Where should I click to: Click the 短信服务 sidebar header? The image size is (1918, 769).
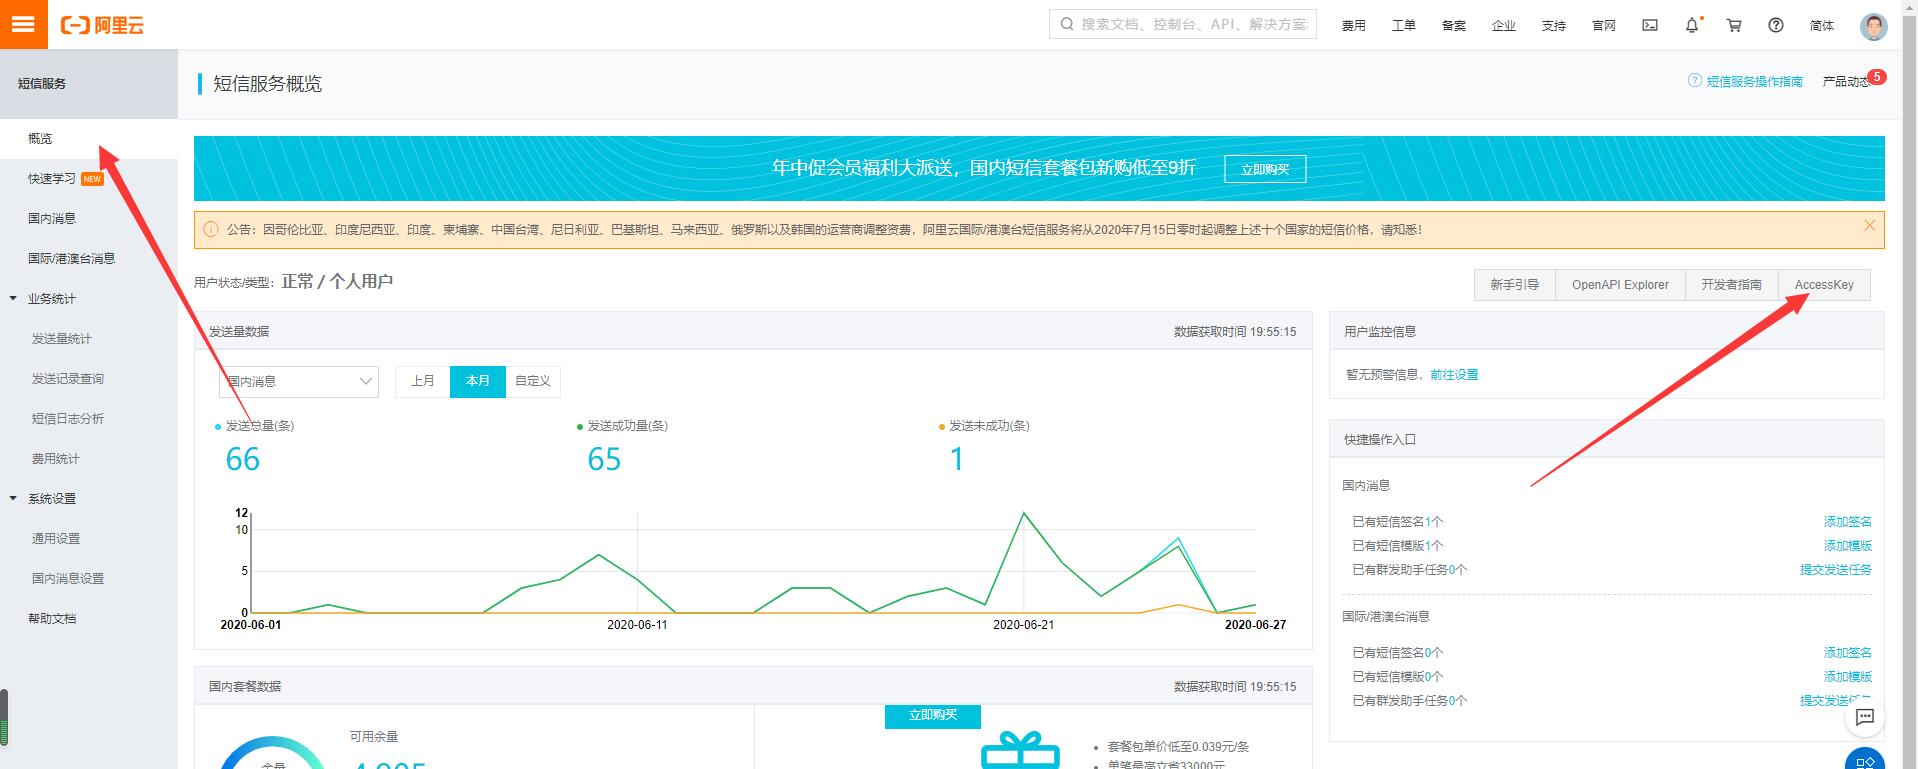tap(89, 84)
